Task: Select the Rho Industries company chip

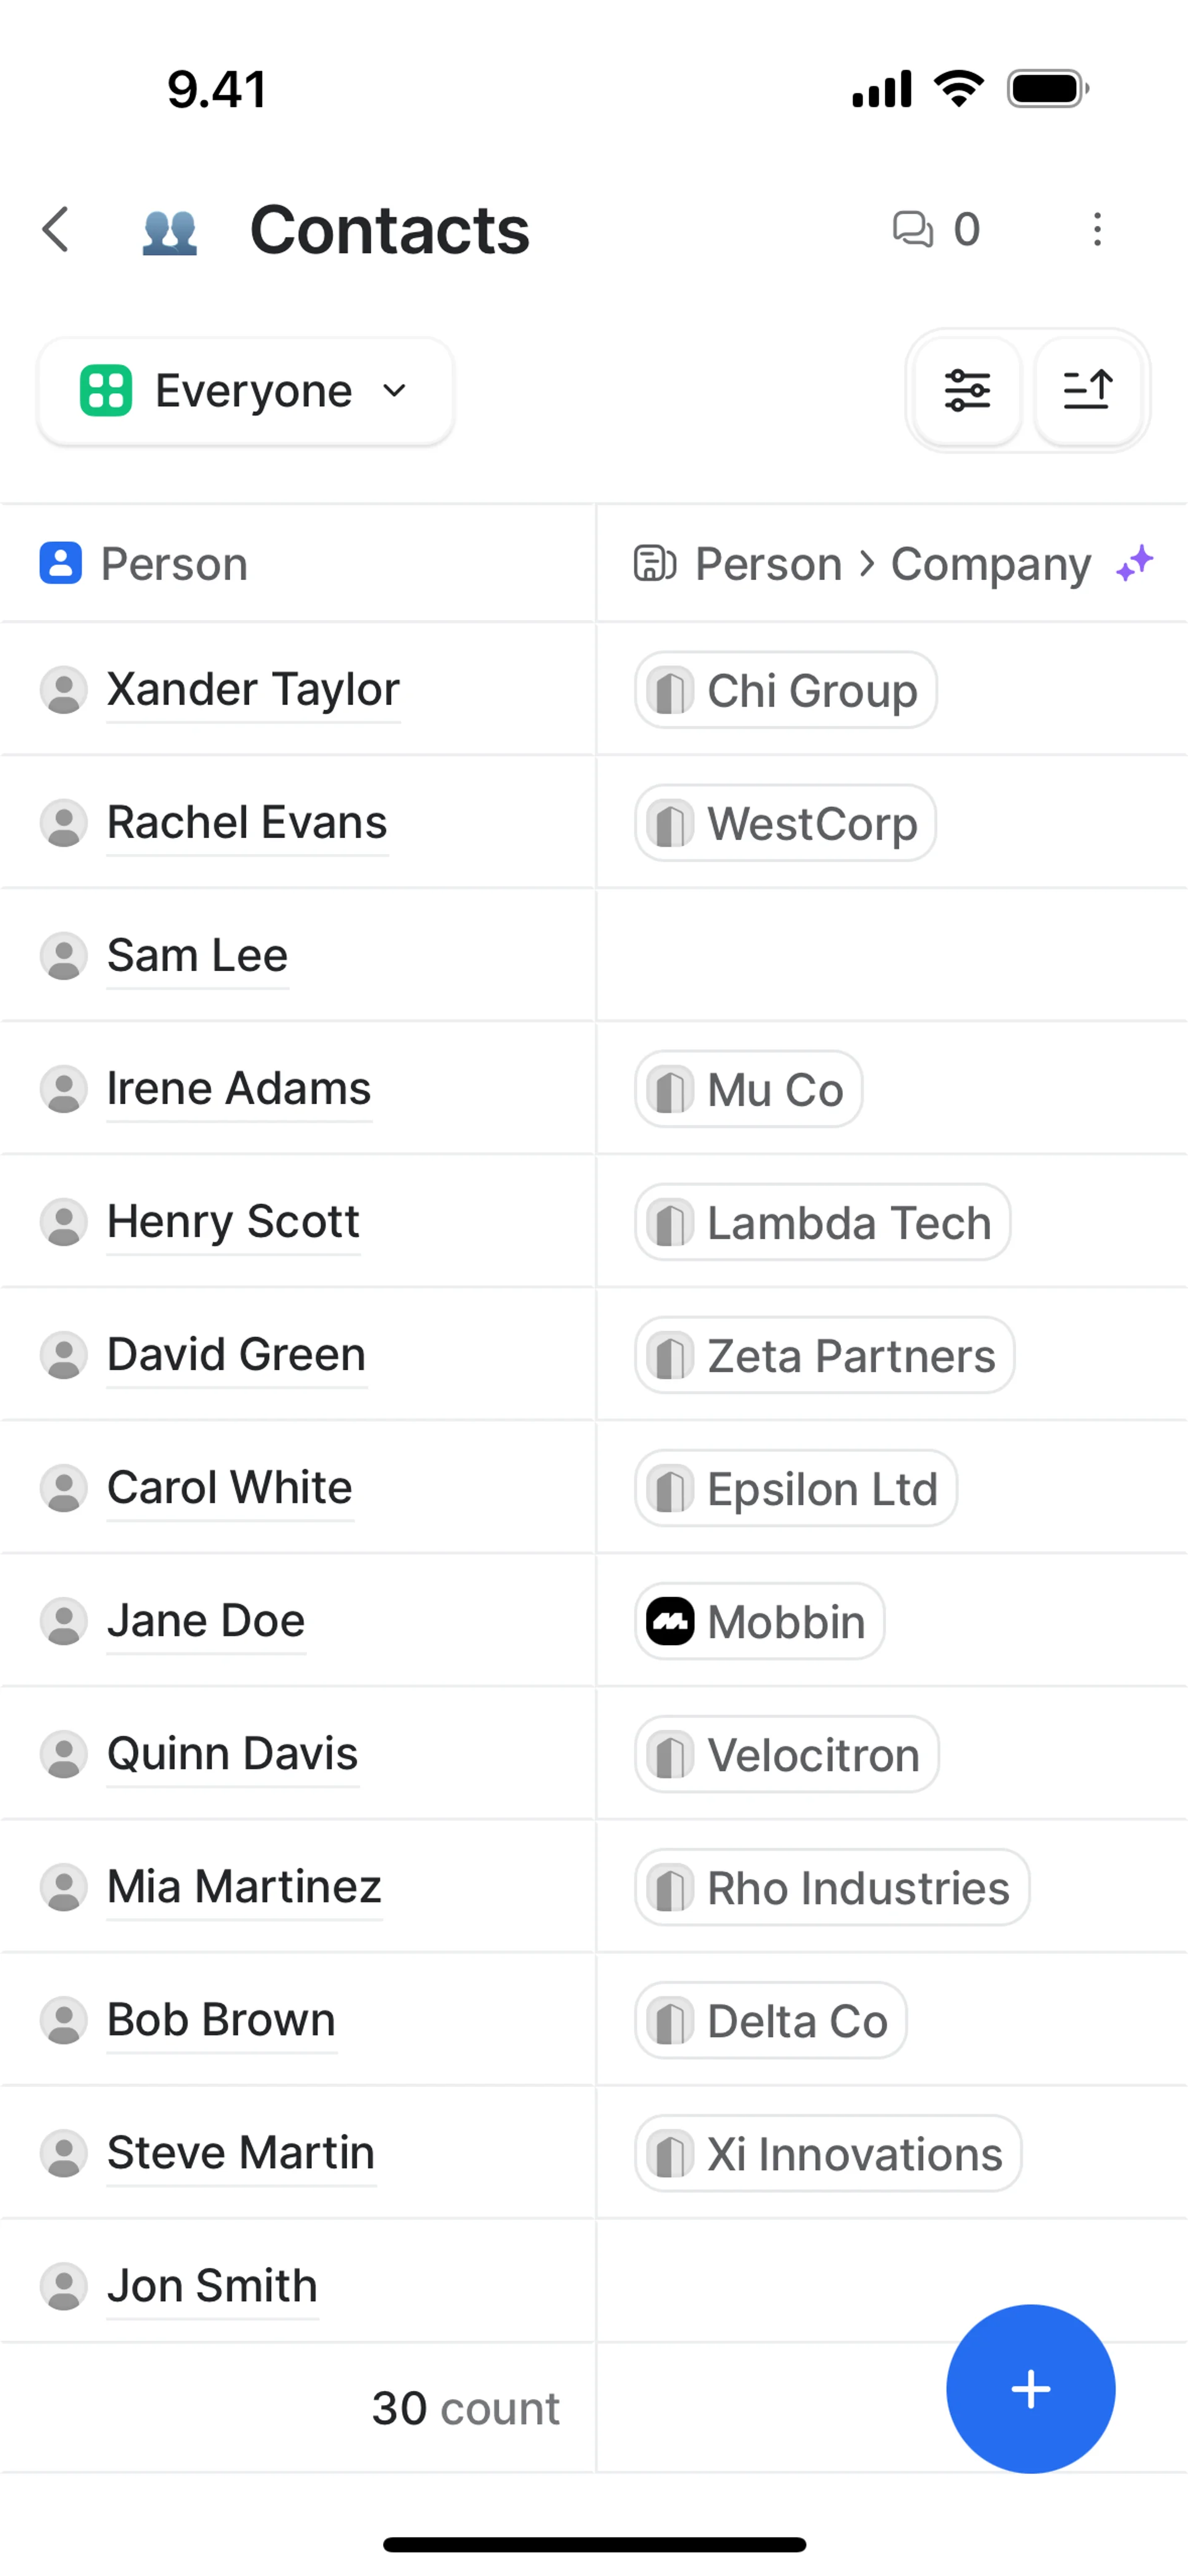Action: pos(832,1887)
